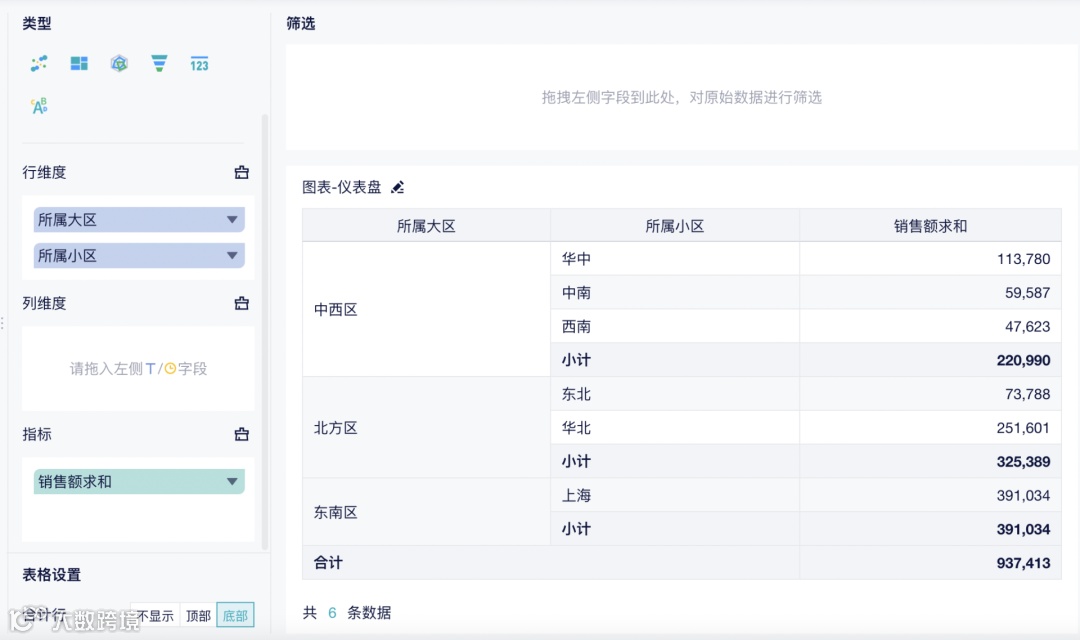Click the clear icon beside 行维度

(241, 172)
